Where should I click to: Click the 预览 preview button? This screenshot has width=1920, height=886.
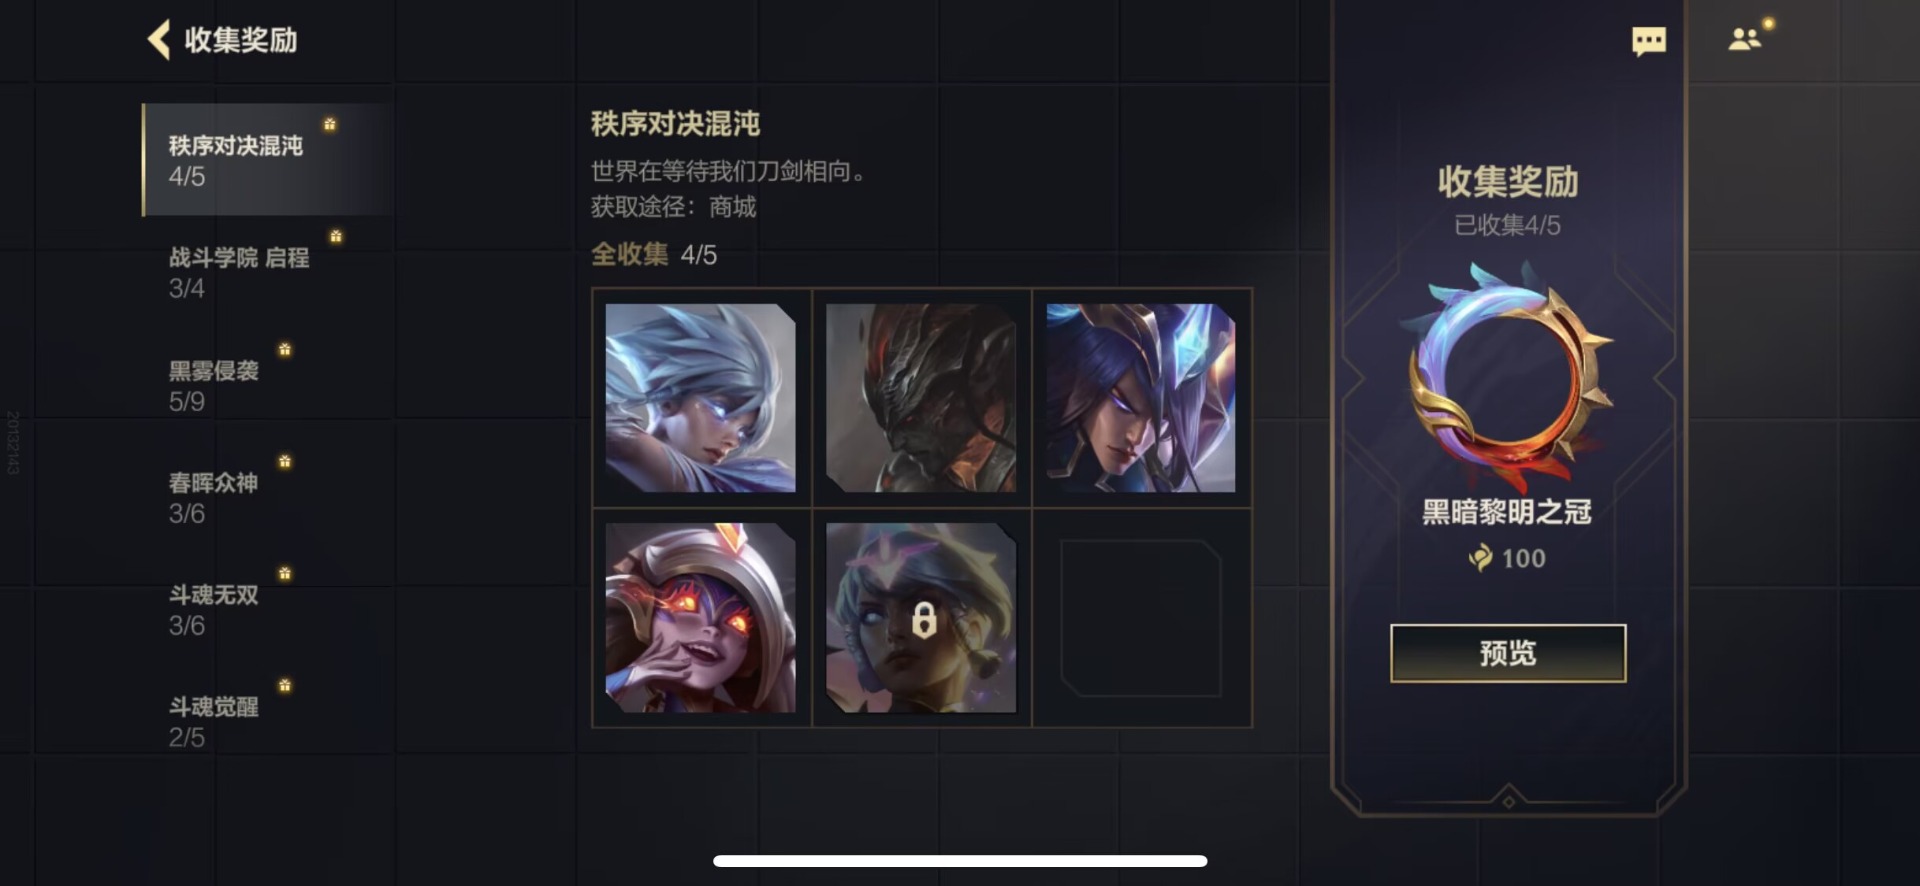1508,653
